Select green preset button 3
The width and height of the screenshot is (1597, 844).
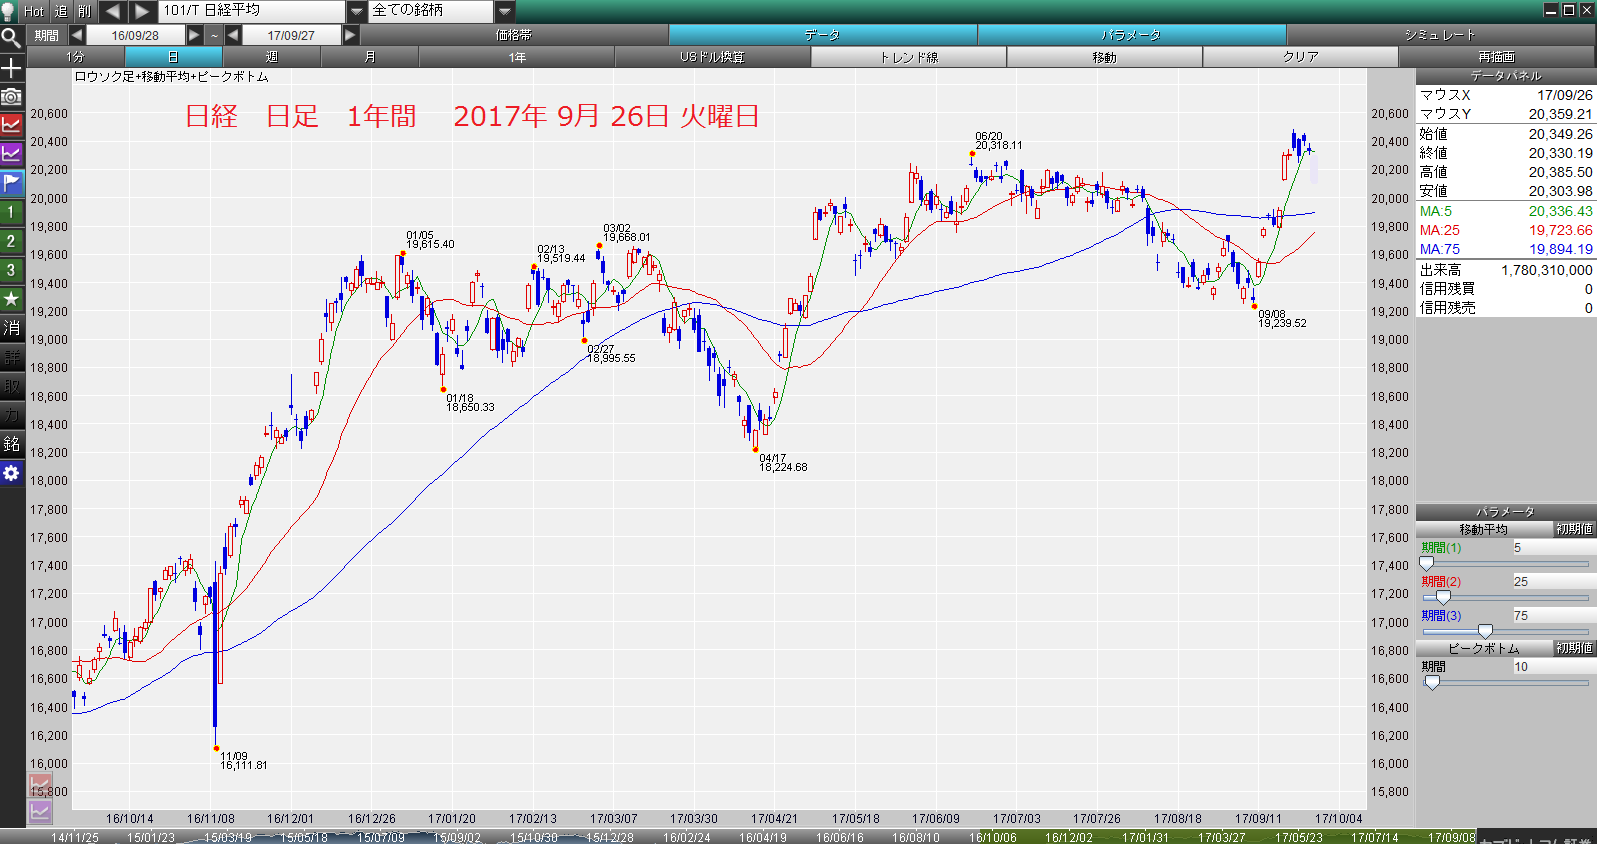coord(11,270)
